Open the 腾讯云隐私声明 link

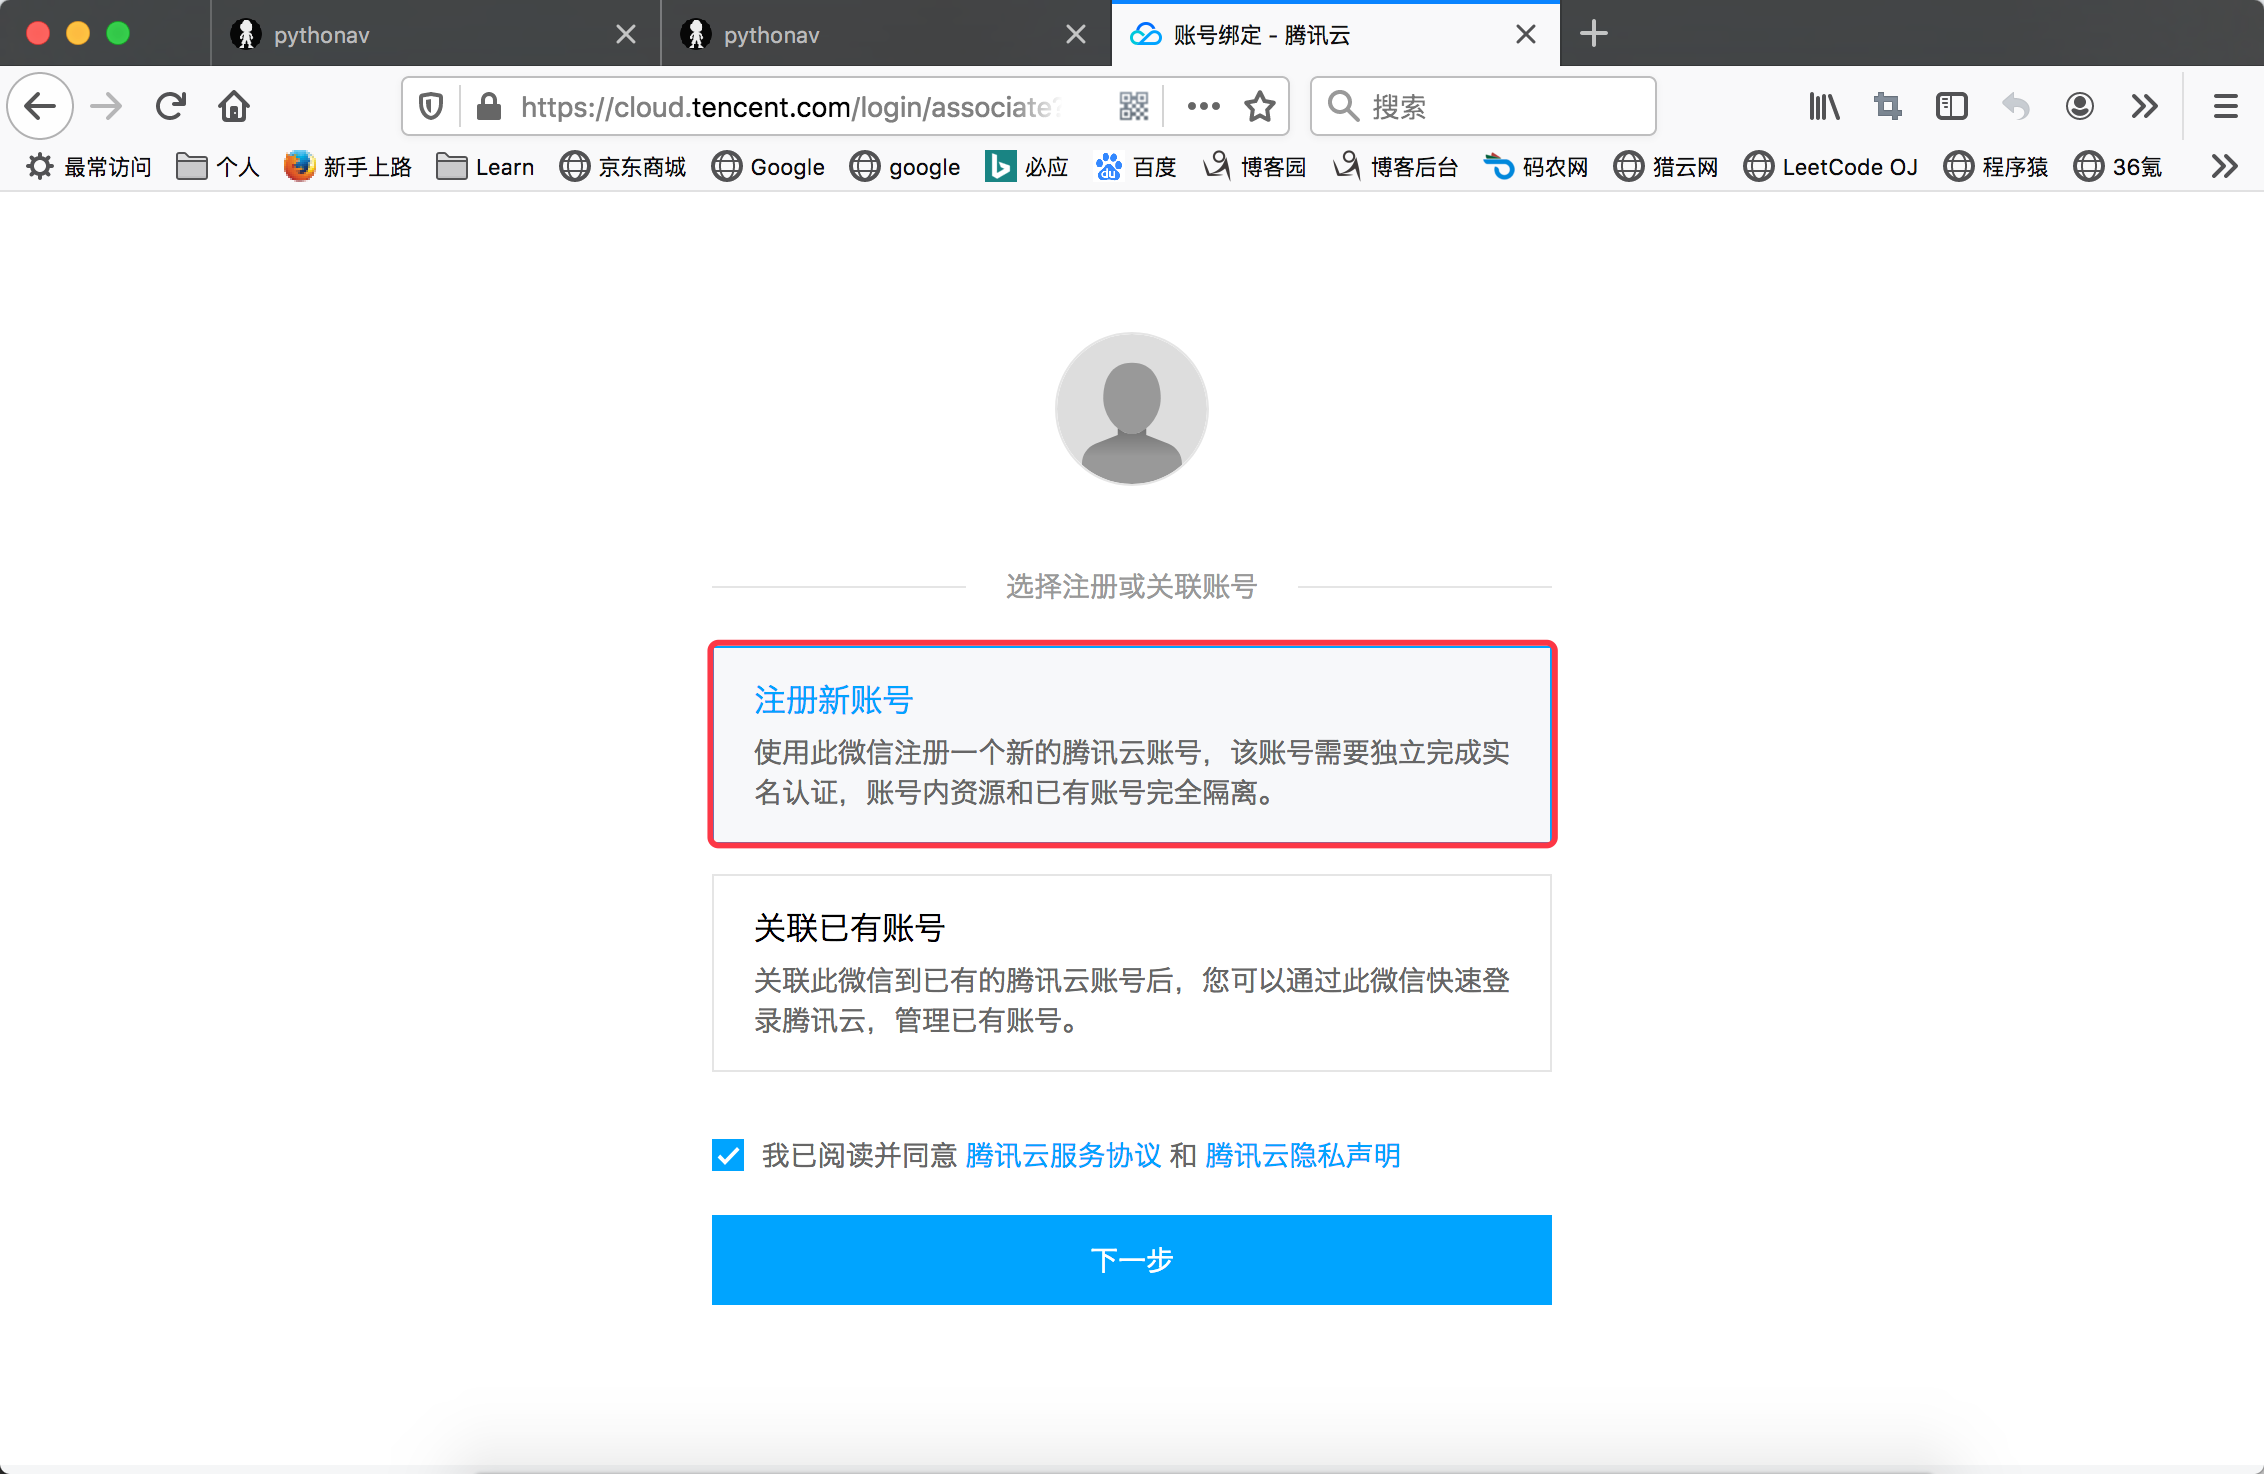pyautogui.click(x=1302, y=1155)
